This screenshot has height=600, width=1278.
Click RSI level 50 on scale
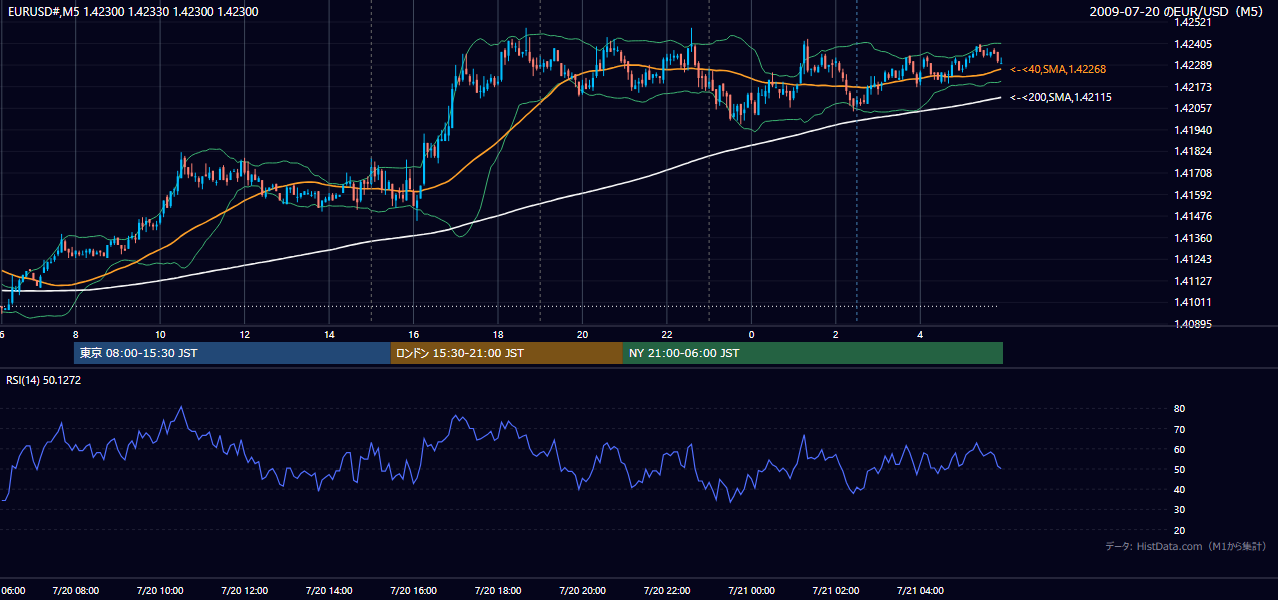1180,469
